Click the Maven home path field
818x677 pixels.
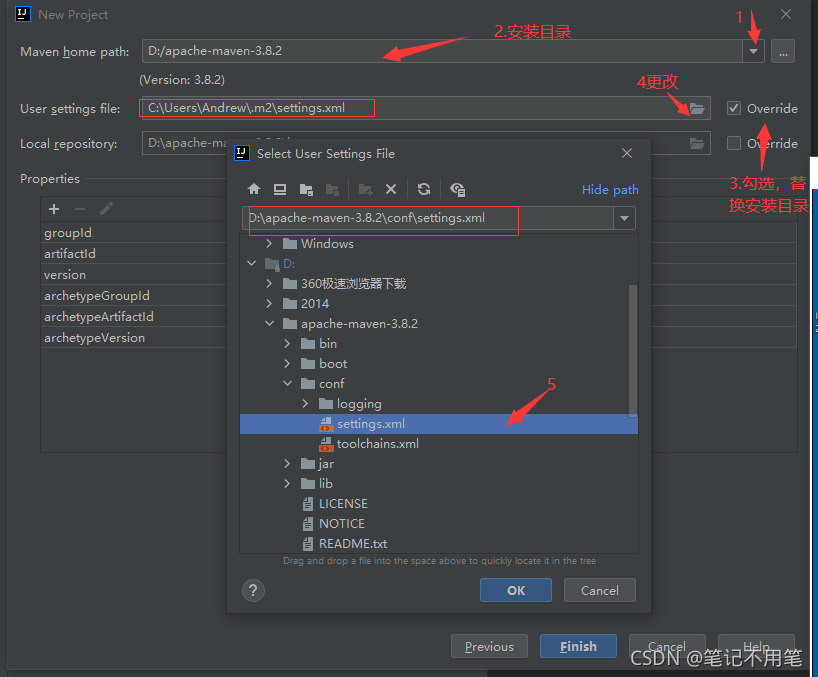pos(442,51)
